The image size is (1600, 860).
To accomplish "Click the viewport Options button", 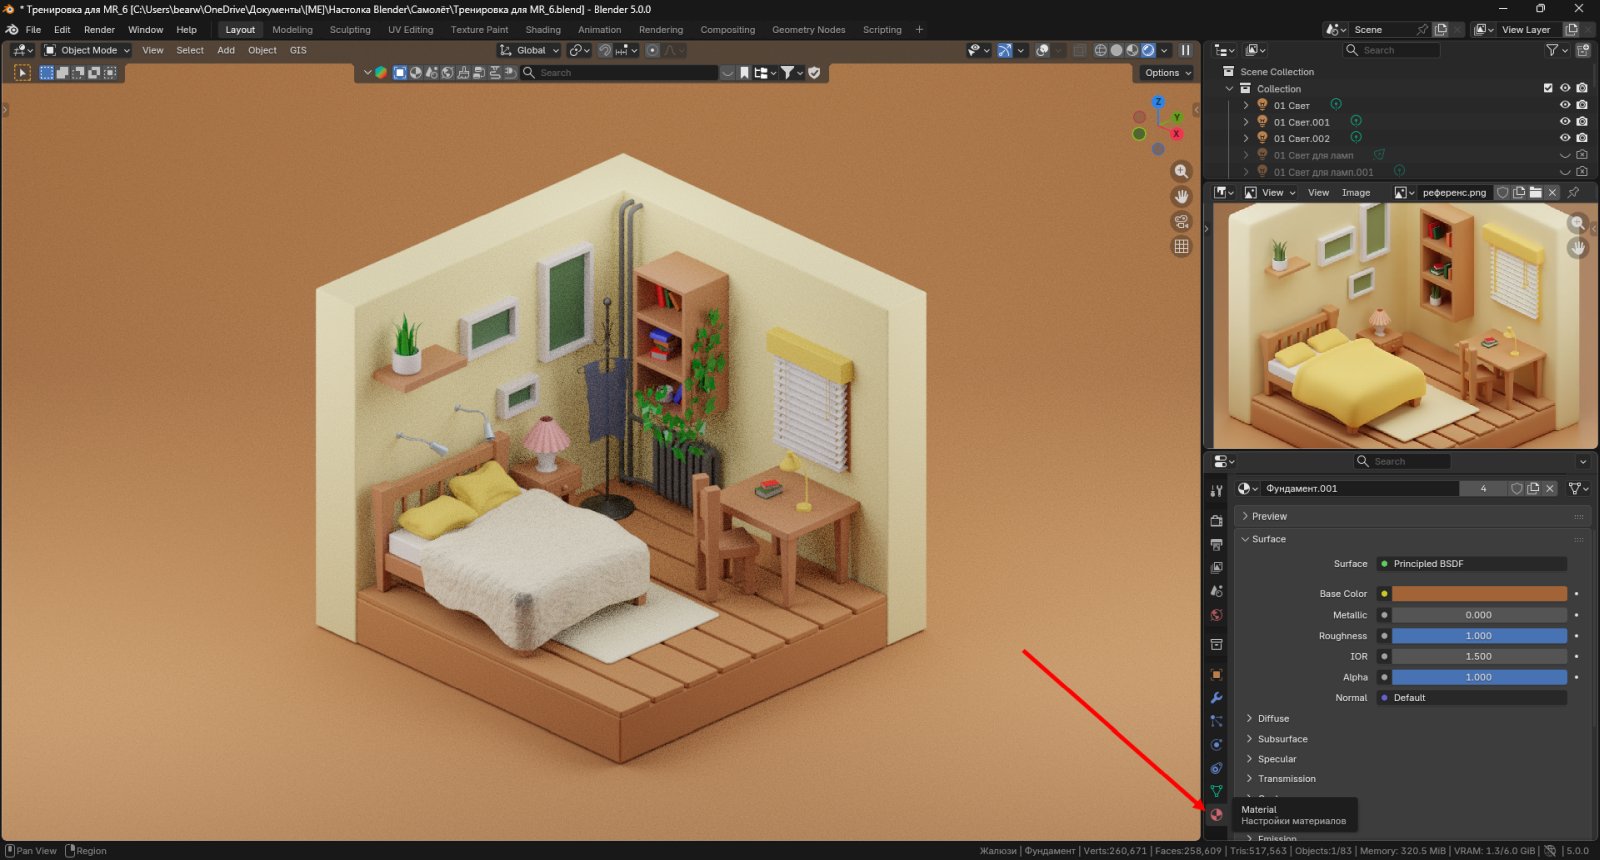I will coord(1167,73).
